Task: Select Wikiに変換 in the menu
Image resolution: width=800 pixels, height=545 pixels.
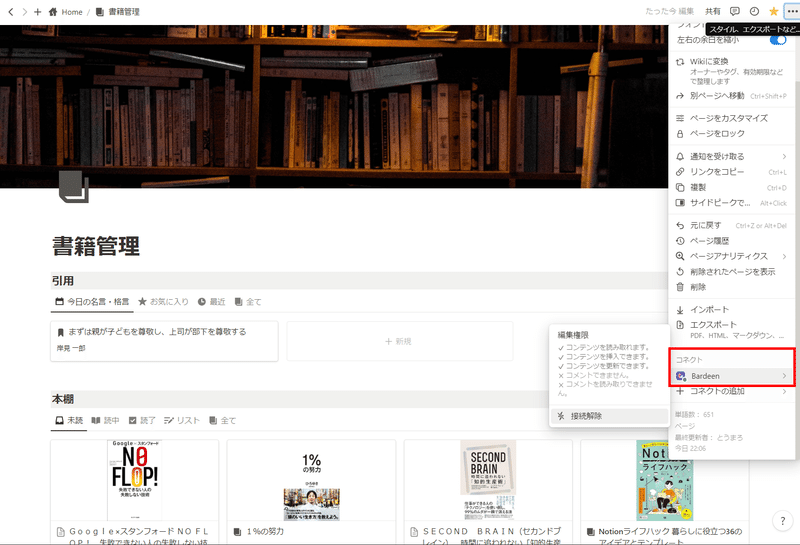Action: tap(732, 70)
